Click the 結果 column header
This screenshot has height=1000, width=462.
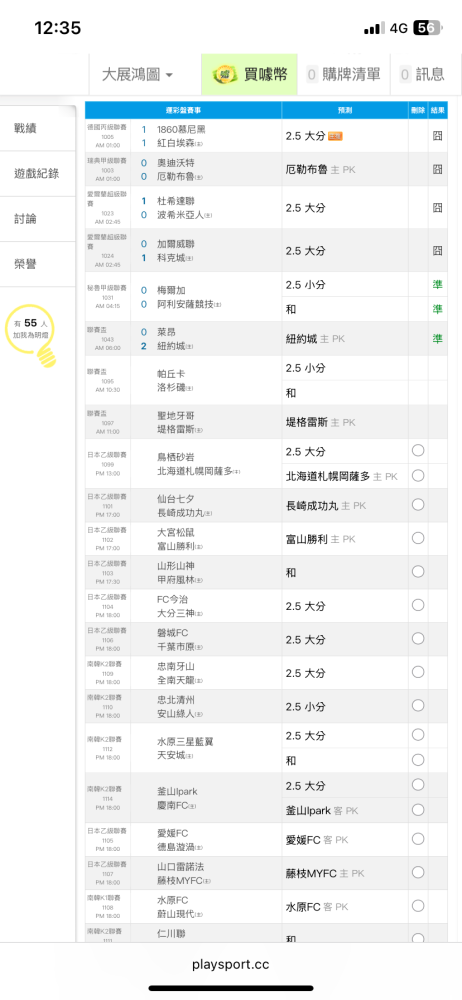click(438, 110)
